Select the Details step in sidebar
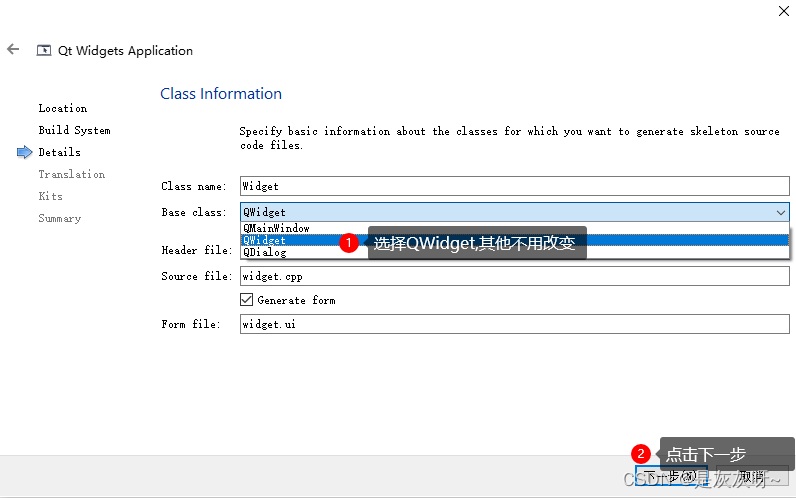The image size is (796, 498). coord(59,152)
